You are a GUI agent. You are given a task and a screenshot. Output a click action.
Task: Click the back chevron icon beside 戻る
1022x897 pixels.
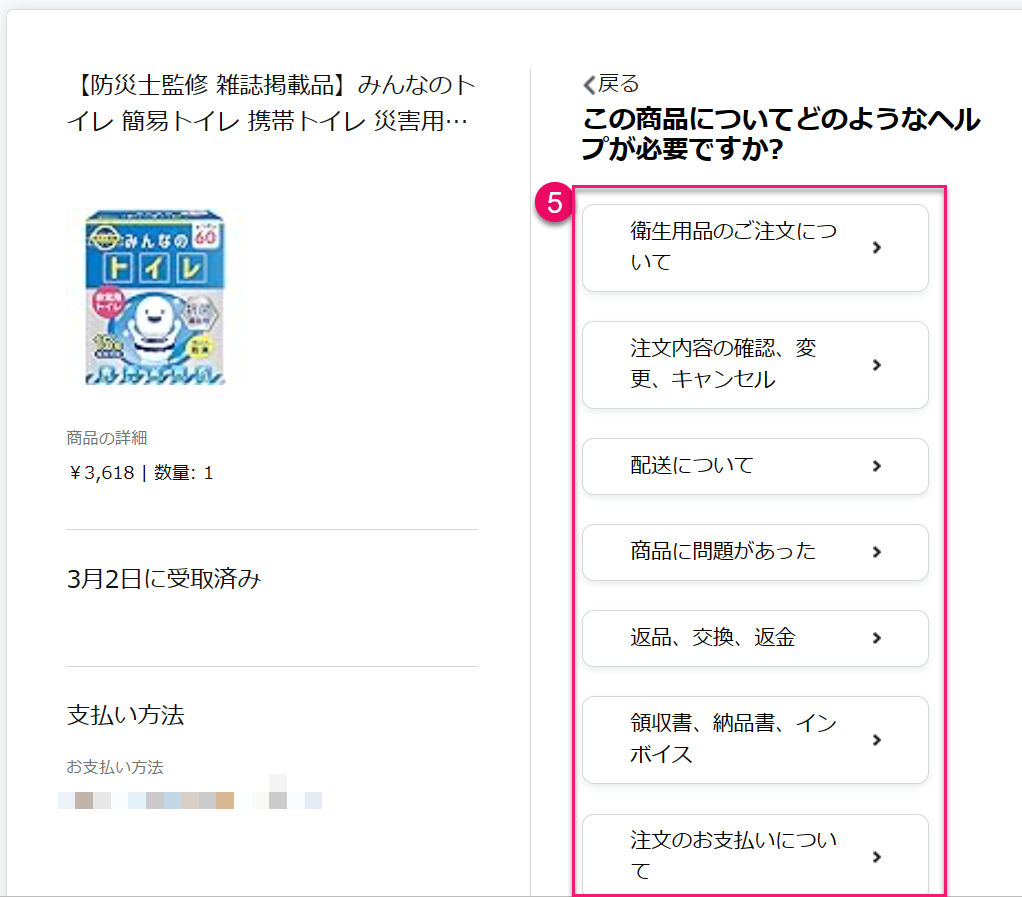(589, 84)
